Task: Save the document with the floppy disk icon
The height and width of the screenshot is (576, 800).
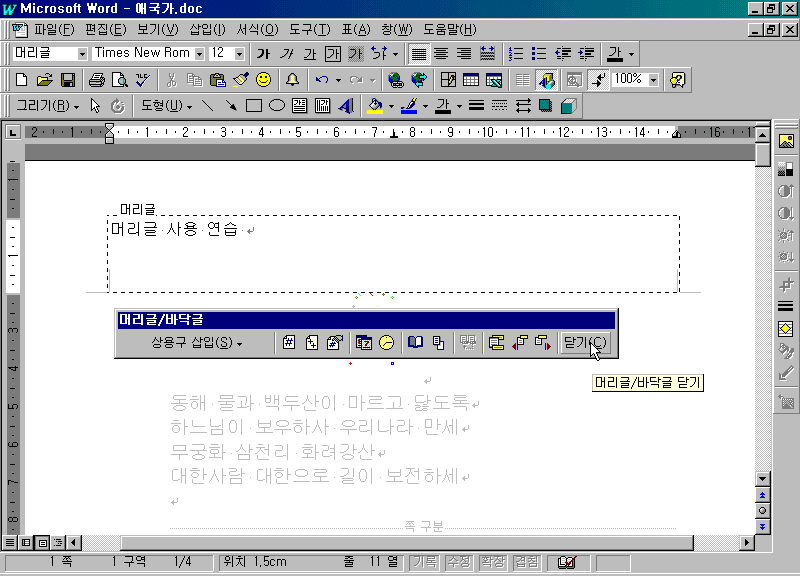Action: coord(68,80)
